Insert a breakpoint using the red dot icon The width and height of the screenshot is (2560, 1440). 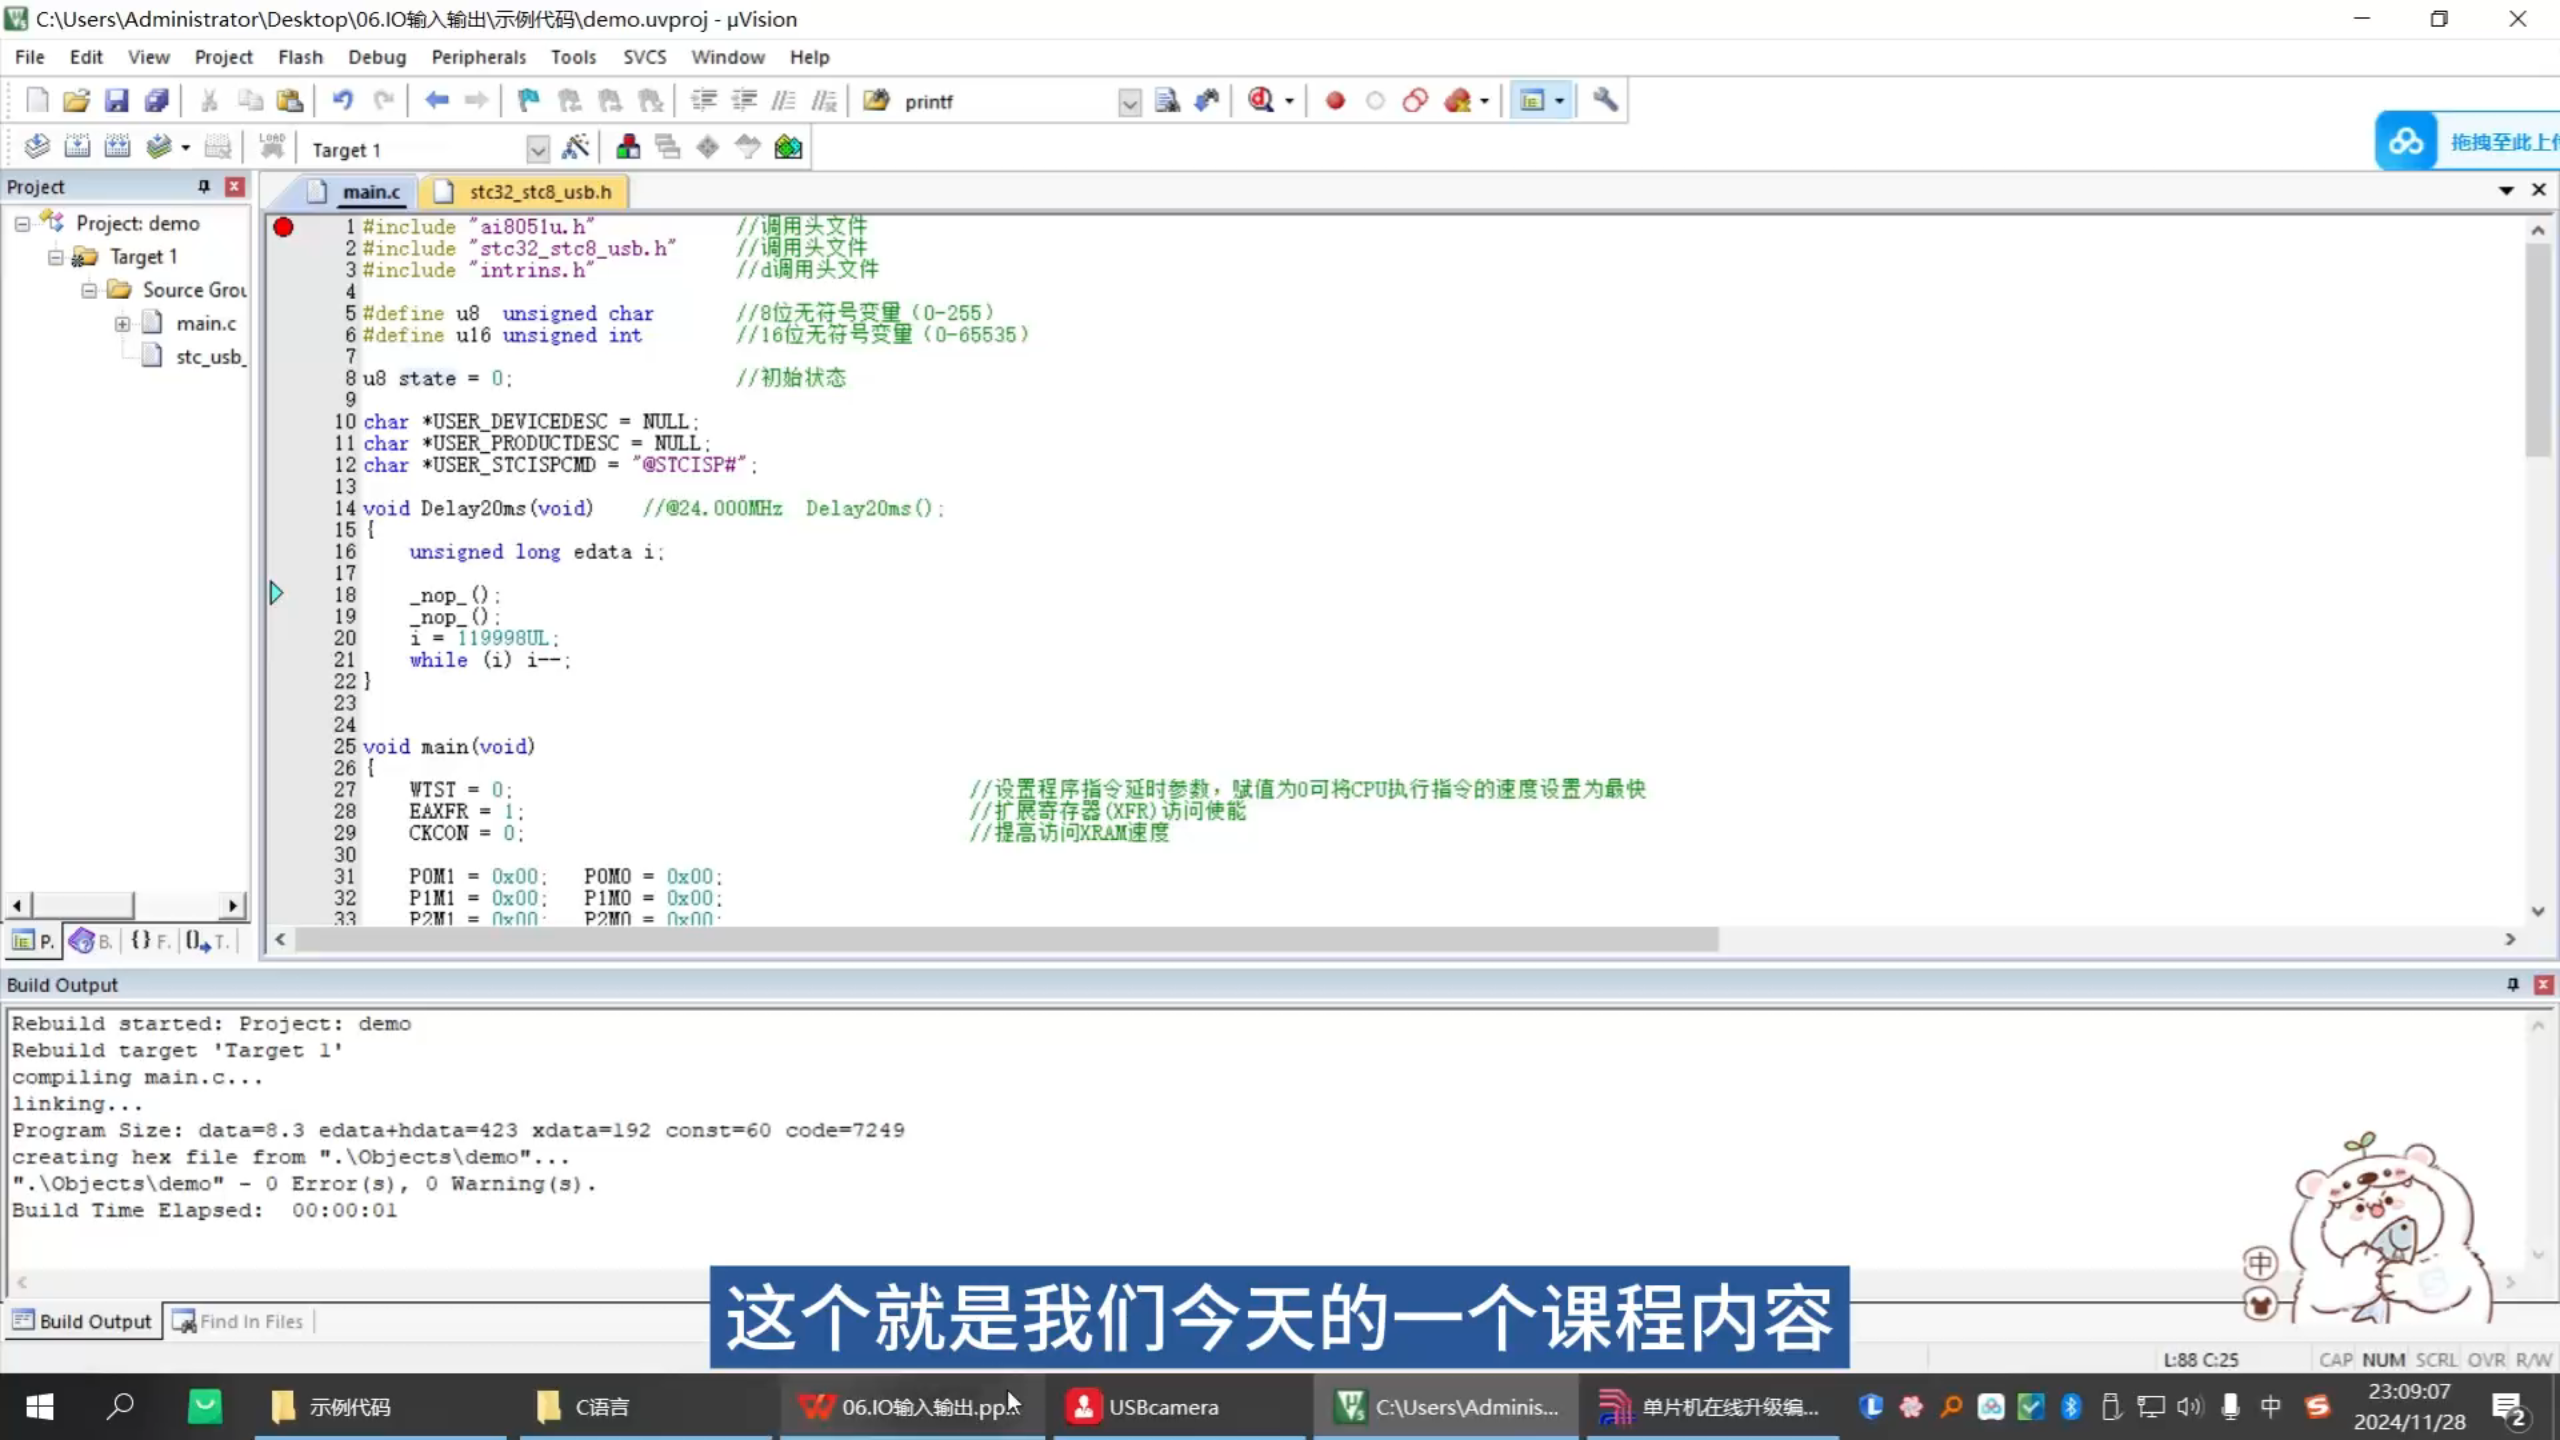(x=1335, y=100)
